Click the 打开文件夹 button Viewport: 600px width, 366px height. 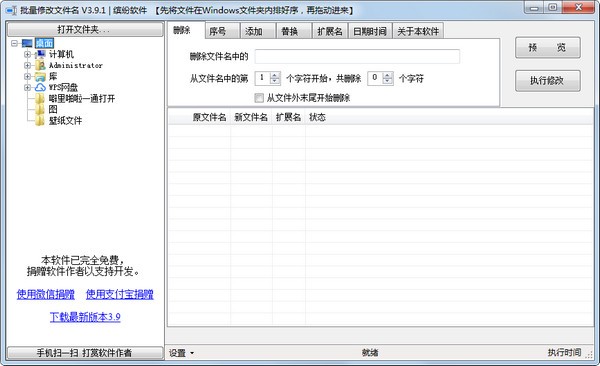(85, 29)
